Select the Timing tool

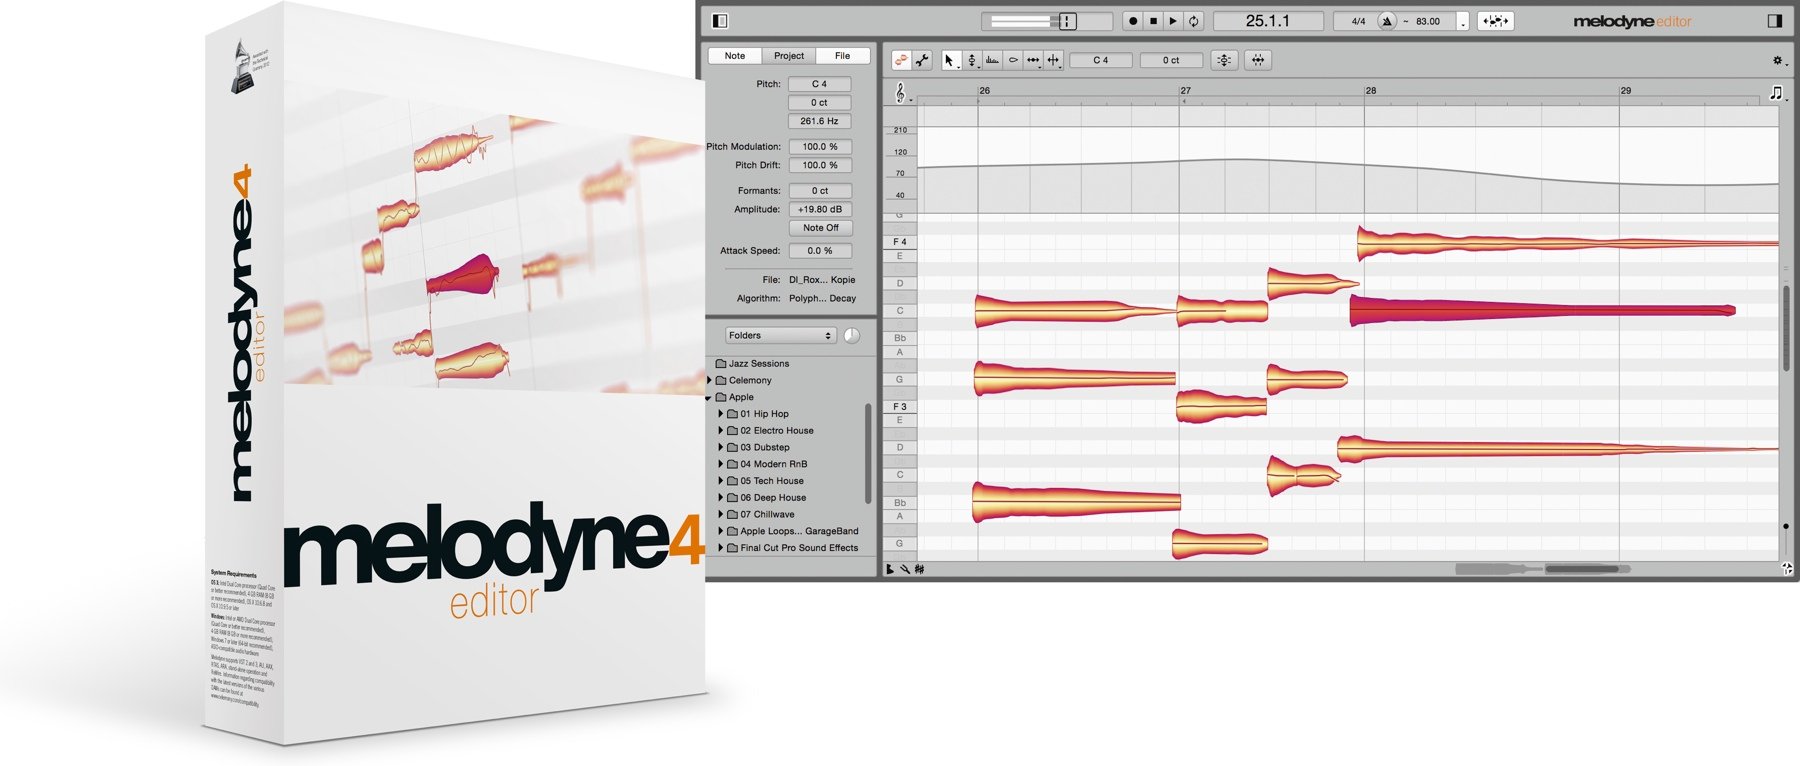click(1033, 60)
